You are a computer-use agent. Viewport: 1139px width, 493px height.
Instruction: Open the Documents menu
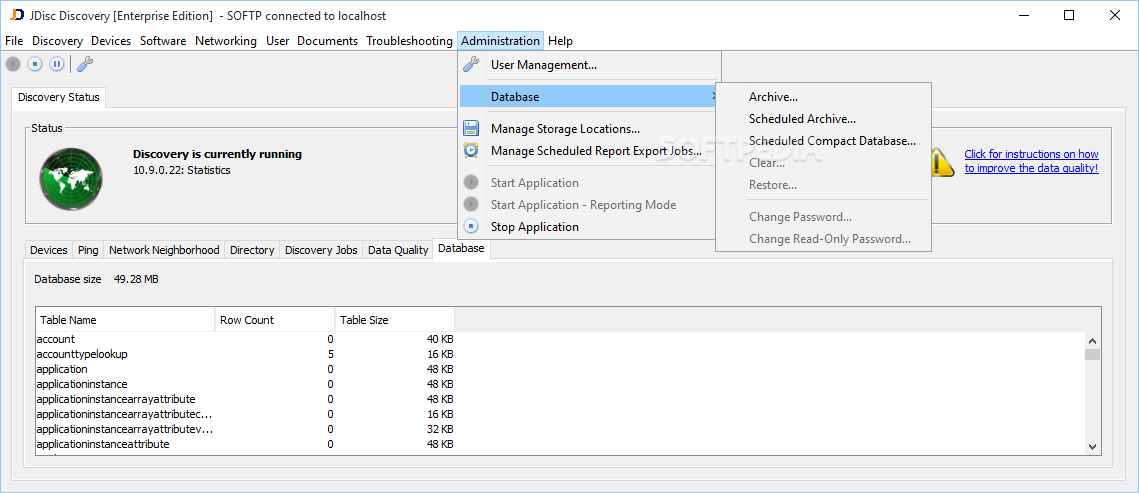coord(328,41)
